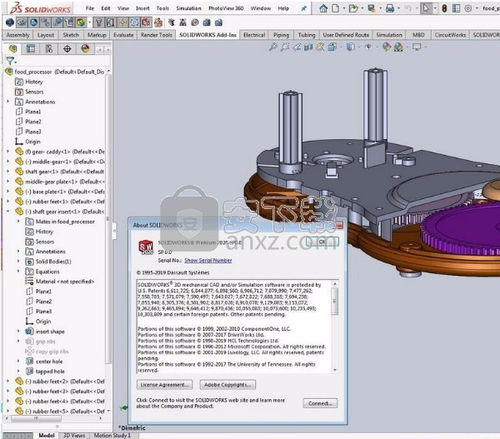Switch to the Assembly ribbon tab
Screen dimensions: 500x439
click(18, 35)
